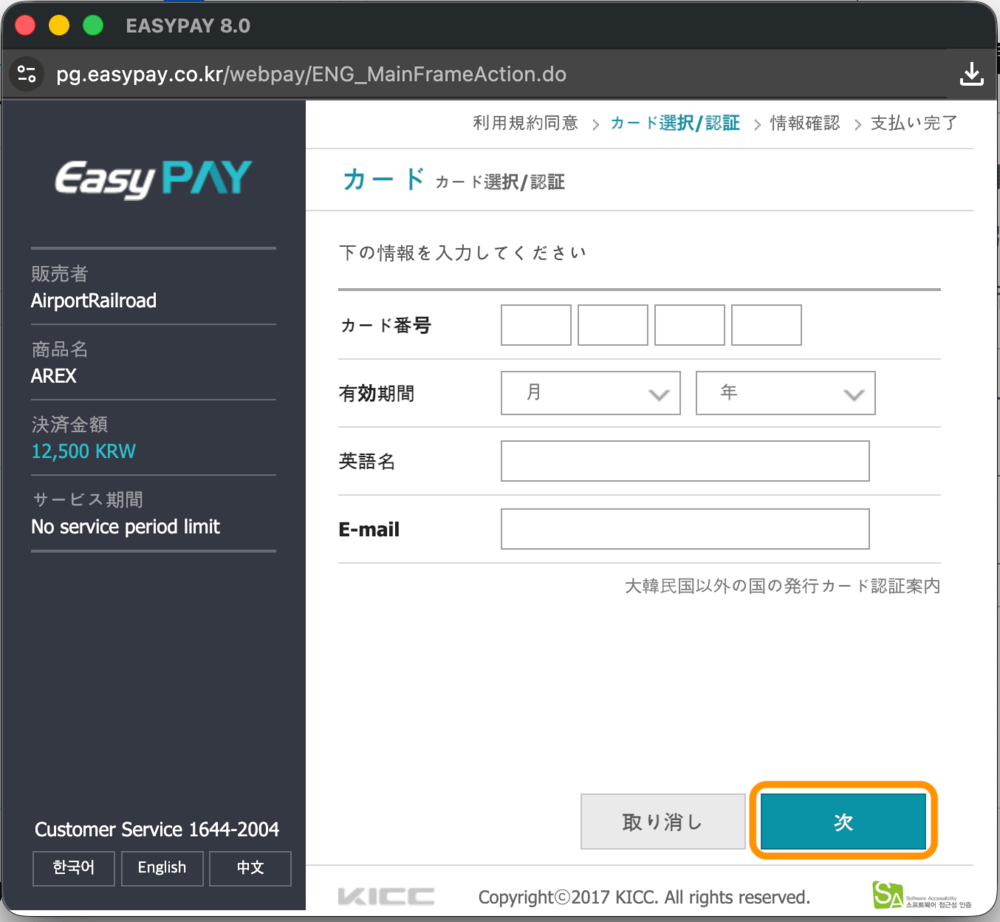Click the AirportRailroad seller name

[x=94, y=300]
